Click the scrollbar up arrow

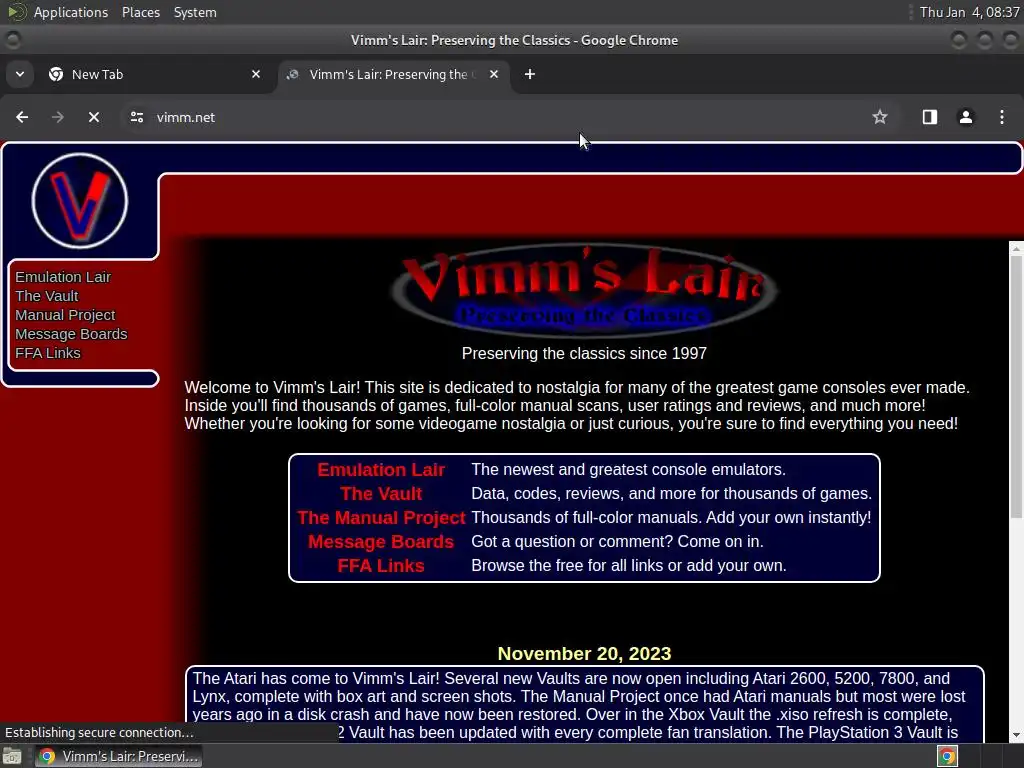pyautogui.click(x=1016, y=249)
